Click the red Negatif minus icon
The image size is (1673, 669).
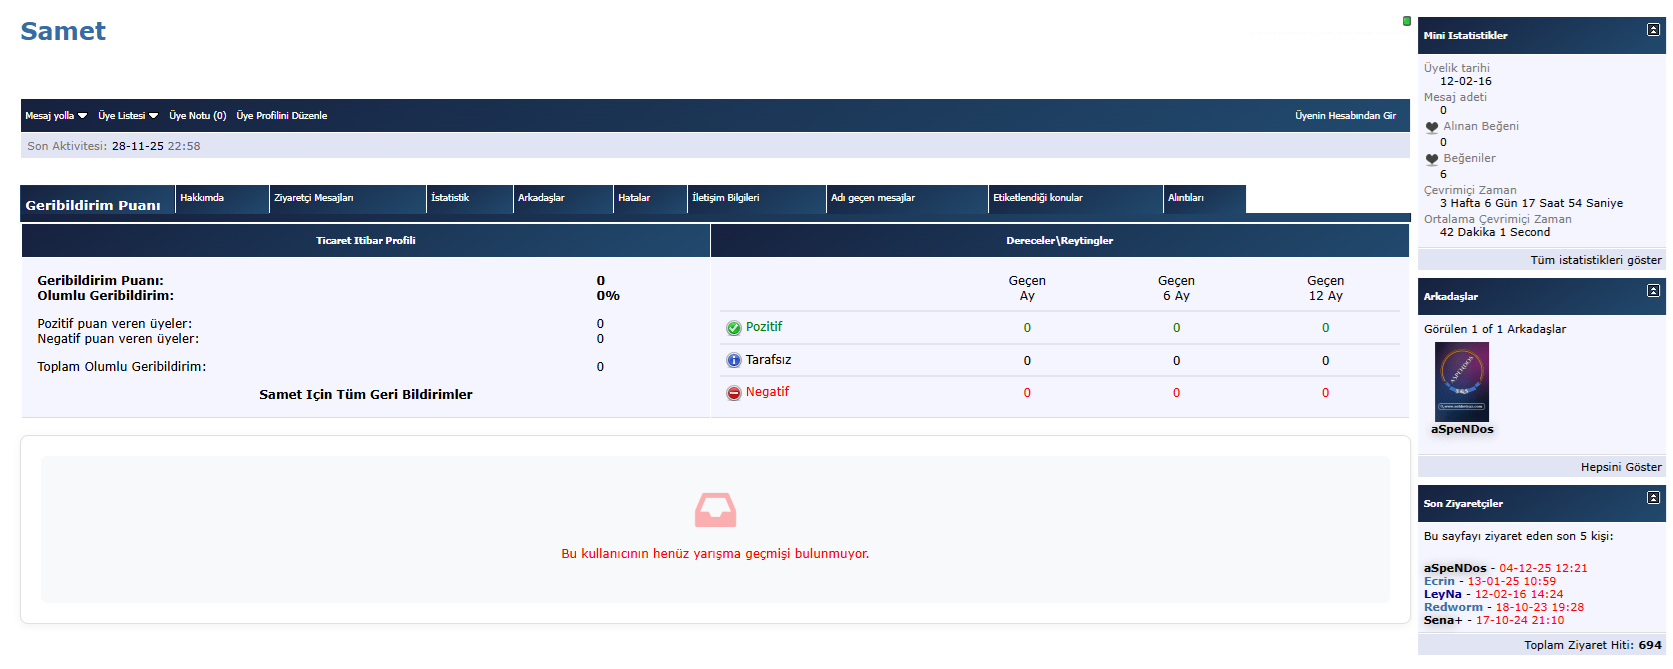(x=733, y=393)
